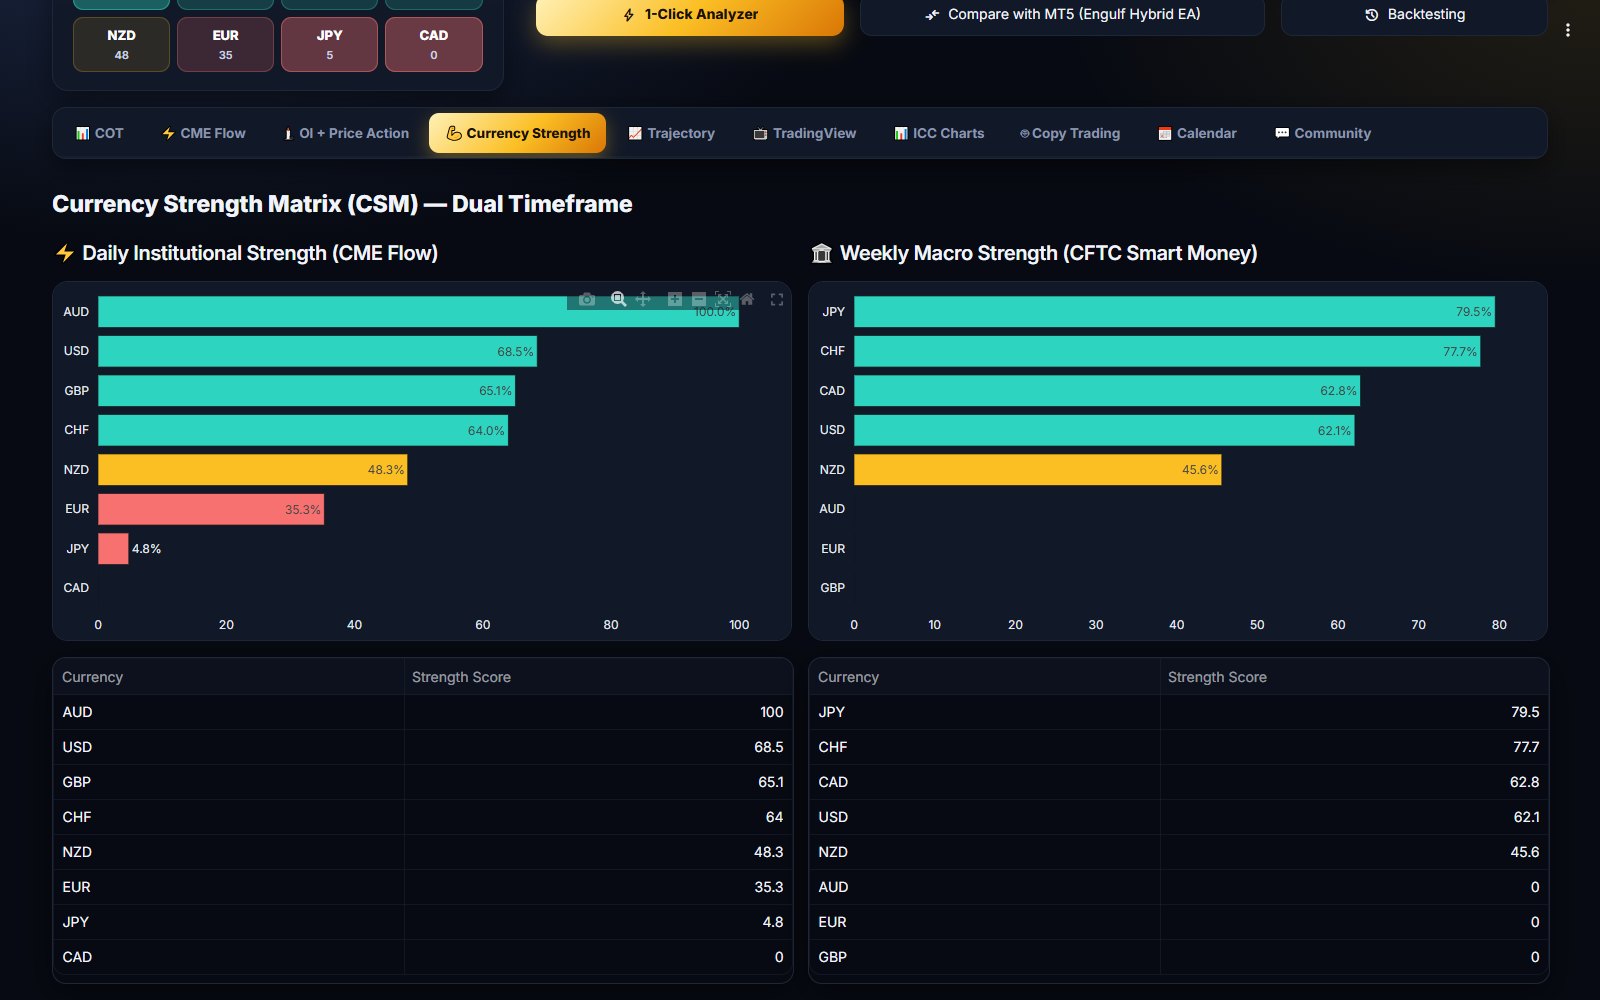Open the OI + Price Action tab

[x=346, y=133]
